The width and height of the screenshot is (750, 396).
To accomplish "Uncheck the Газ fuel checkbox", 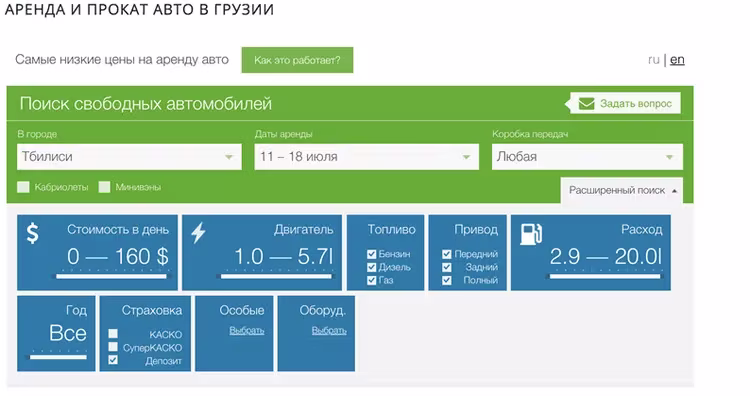I will 371,280.
